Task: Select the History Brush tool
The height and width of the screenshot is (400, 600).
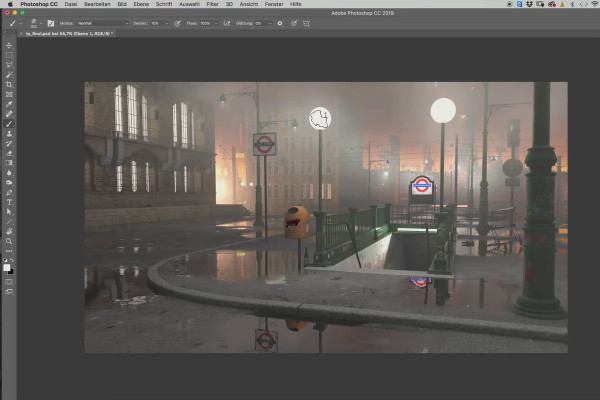Action: [9, 143]
